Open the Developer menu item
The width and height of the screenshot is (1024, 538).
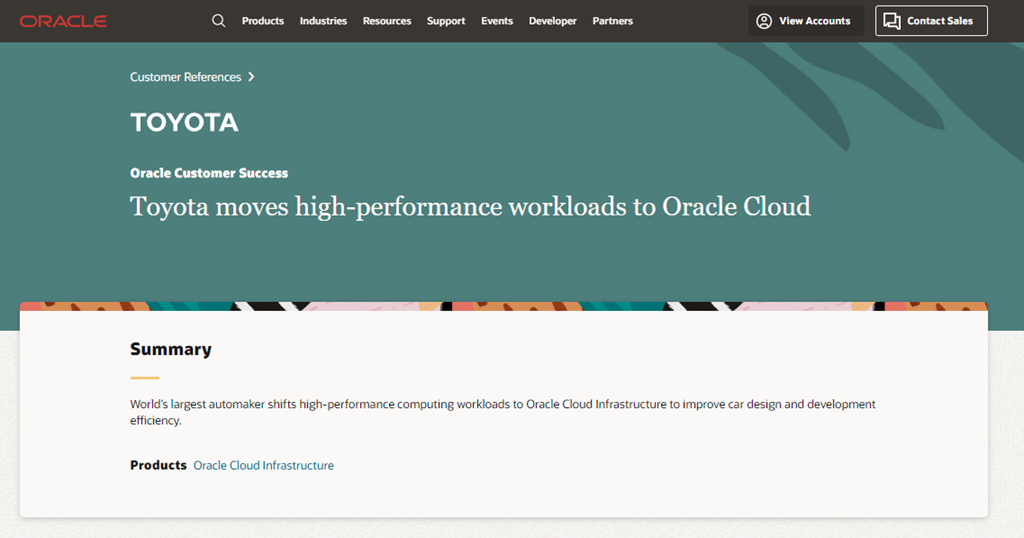552,21
